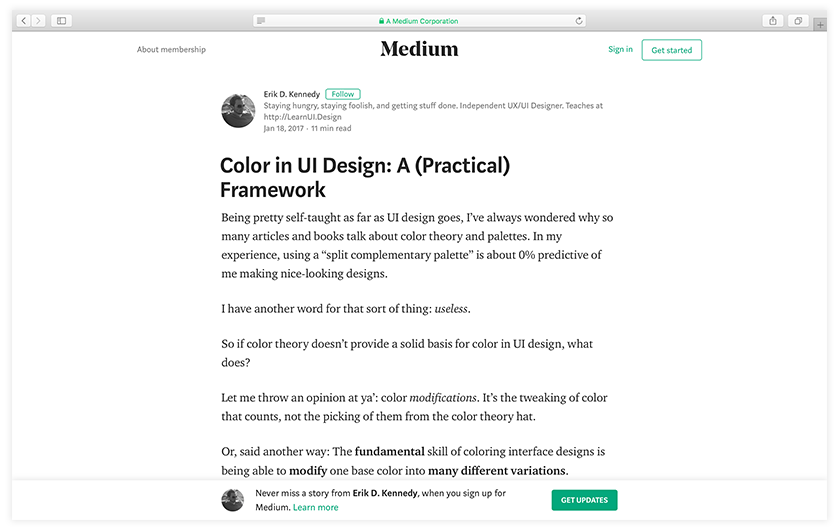Viewport: 840px width, 530px height.
Task: Click the address bar URL field
Action: click(420, 20)
